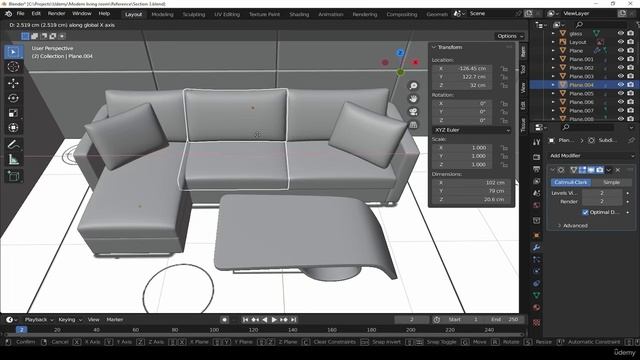Switch to Modeling workspace tab
Screen dimensions: 640x360
(x=162, y=14)
